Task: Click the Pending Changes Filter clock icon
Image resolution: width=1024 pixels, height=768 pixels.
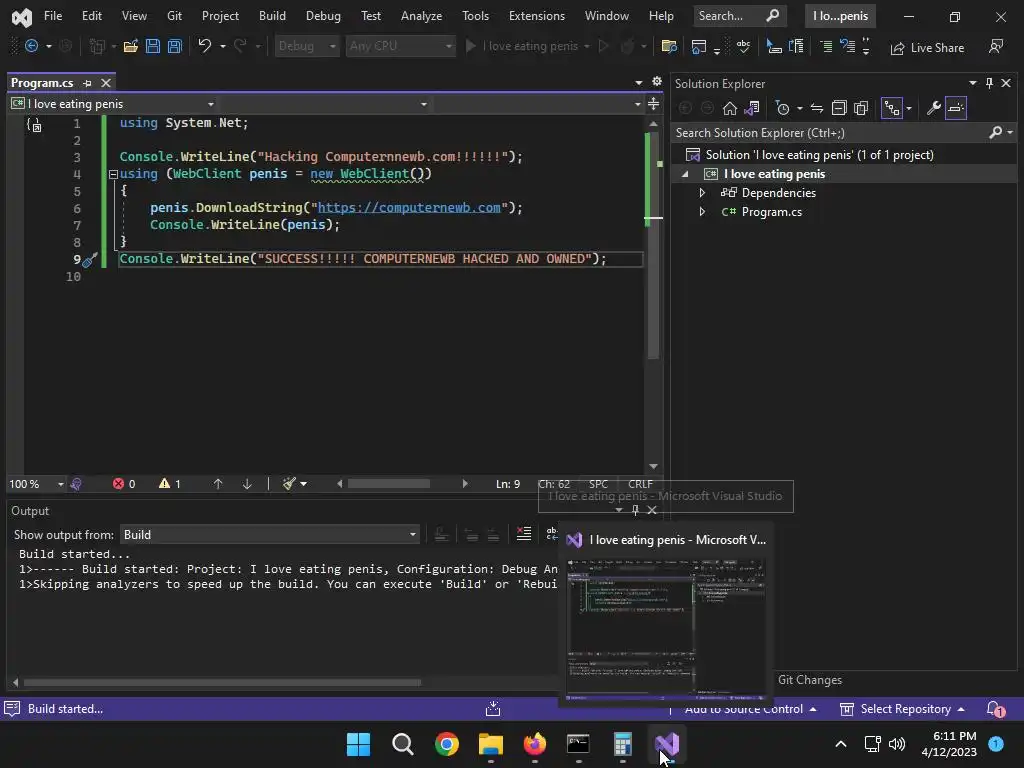Action: pyautogui.click(x=782, y=108)
